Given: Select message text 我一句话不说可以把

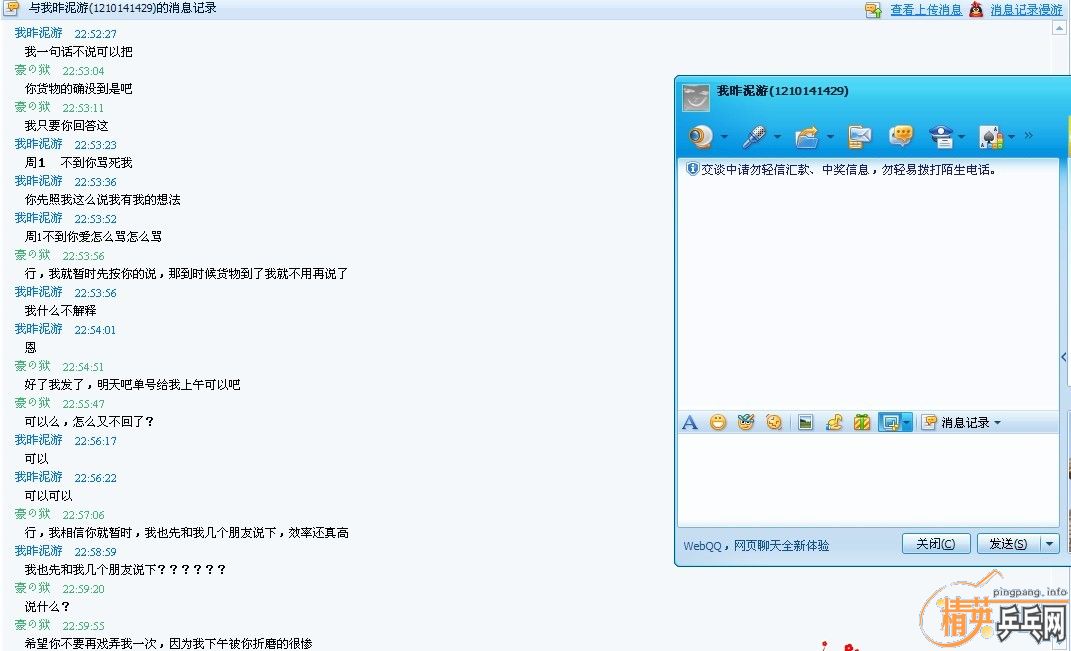Looking at the screenshot, I should pos(79,52).
